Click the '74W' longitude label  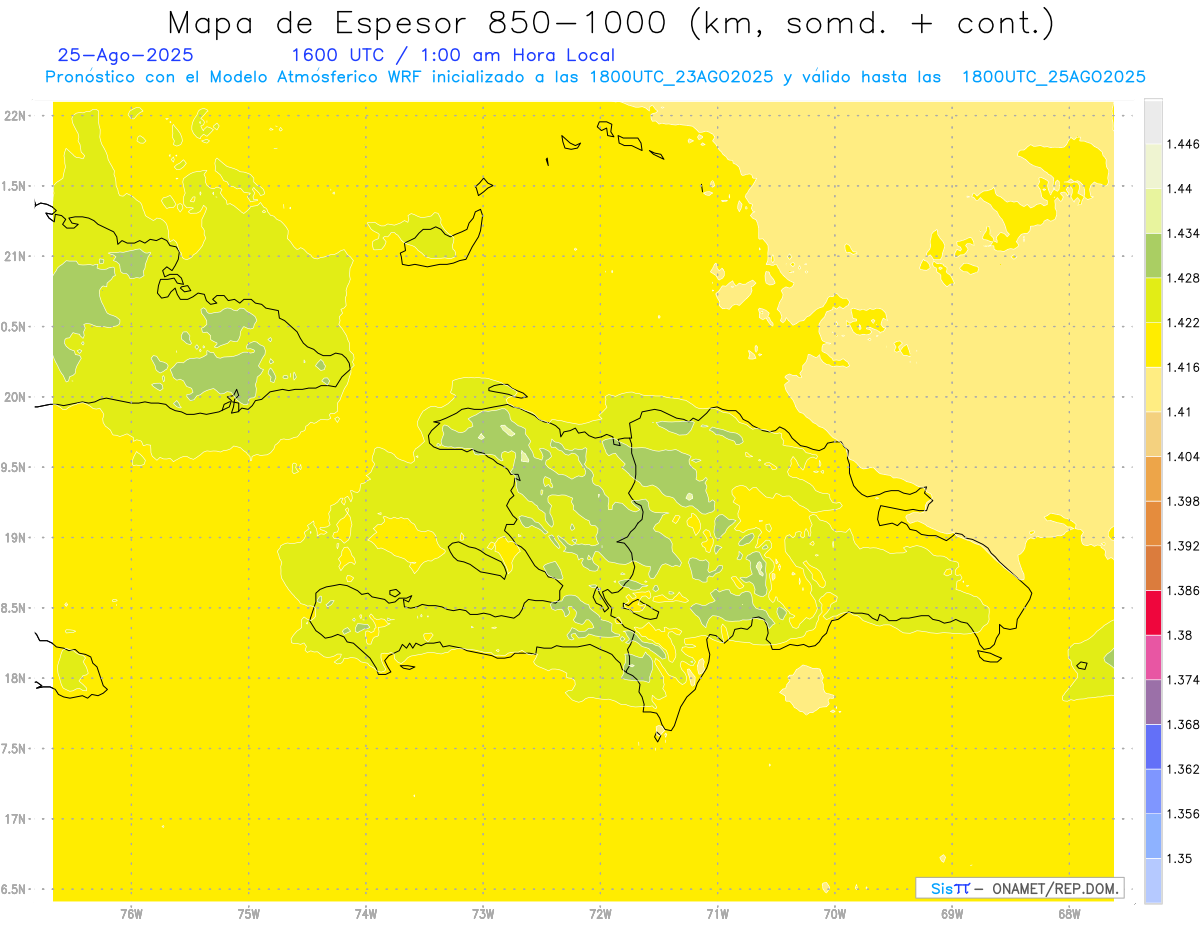tap(366, 914)
